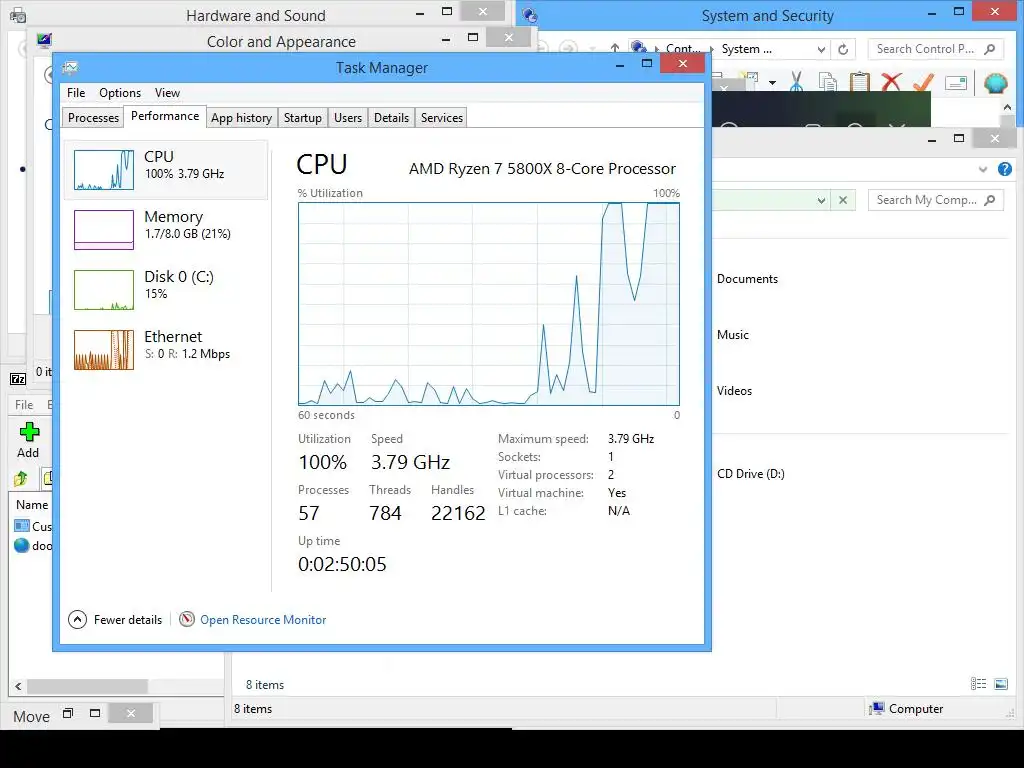This screenshot has width=1024, height=768.
Task: Click the Performance tab
Action: click(165, 116)
